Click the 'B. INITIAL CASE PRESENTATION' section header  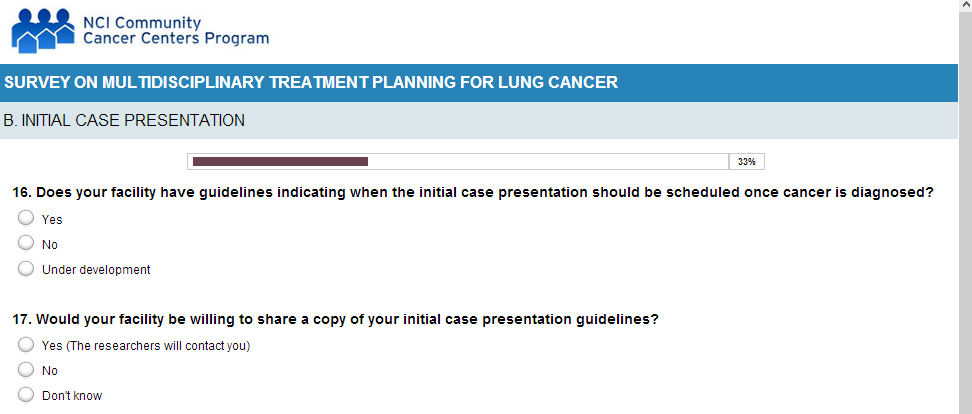click(124, 121)
